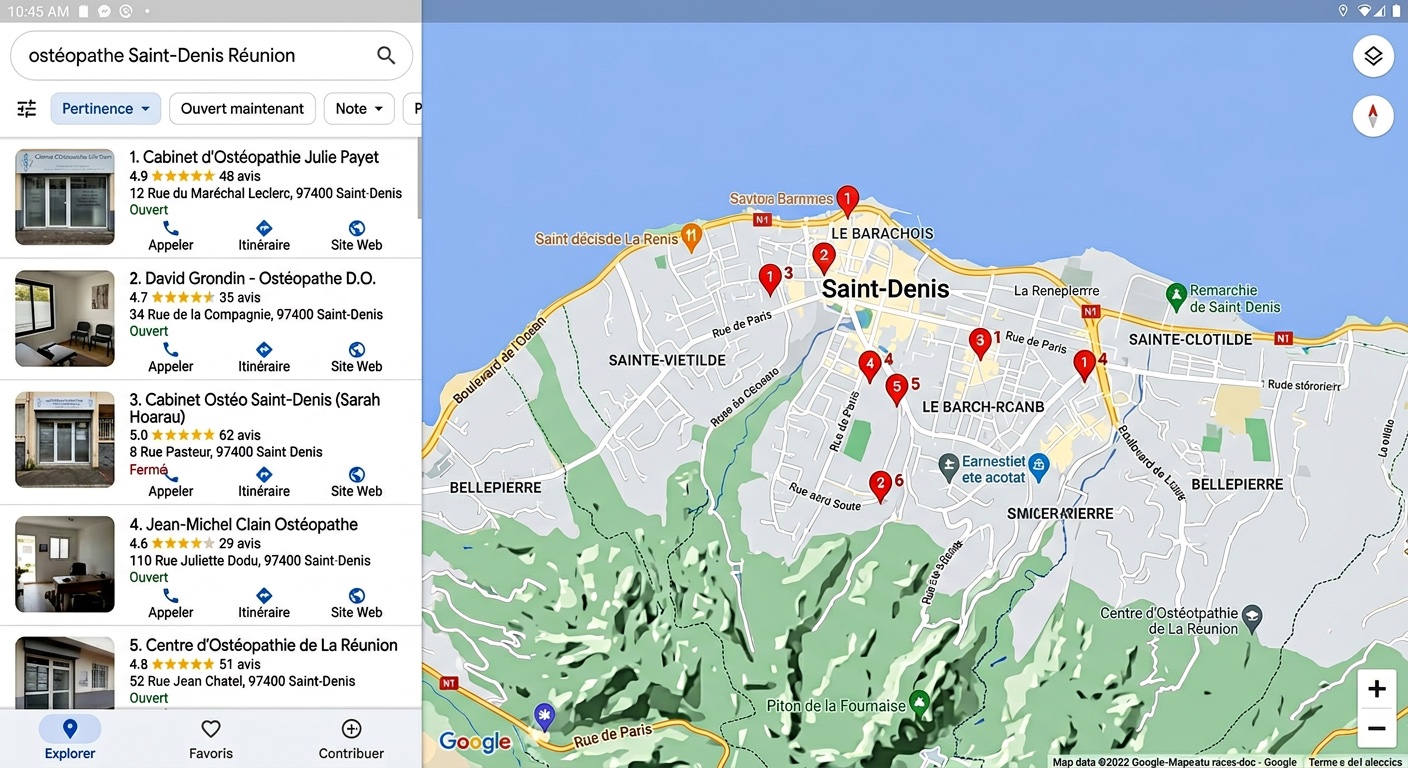This screenshot has width=1408, height=768.
Task: Click the compass to reset north
Action: (x=1373, y=116)
